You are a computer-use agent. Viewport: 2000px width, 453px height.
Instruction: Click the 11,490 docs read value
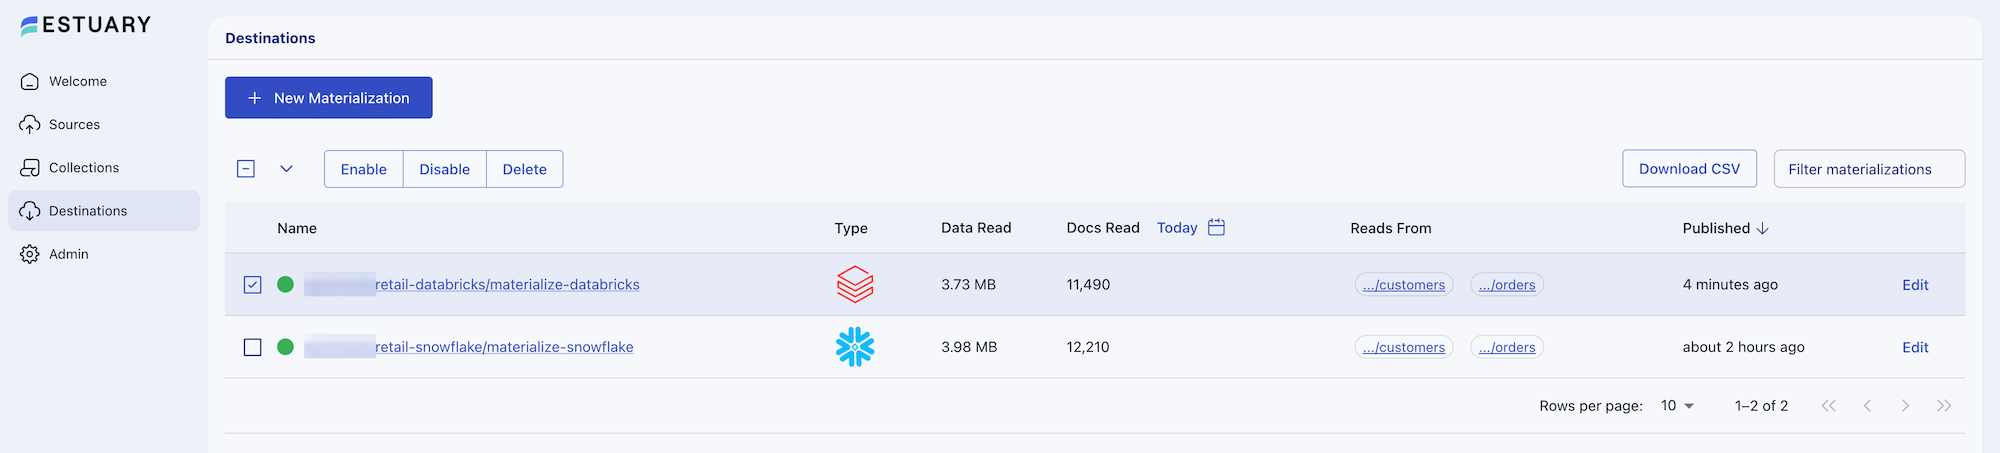coord(1088,285)
